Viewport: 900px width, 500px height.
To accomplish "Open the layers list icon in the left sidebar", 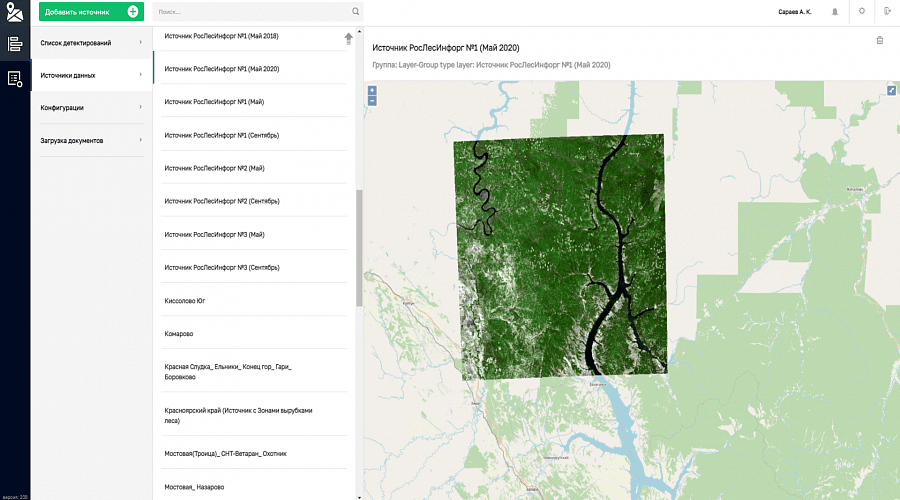I will pos(14,44).
